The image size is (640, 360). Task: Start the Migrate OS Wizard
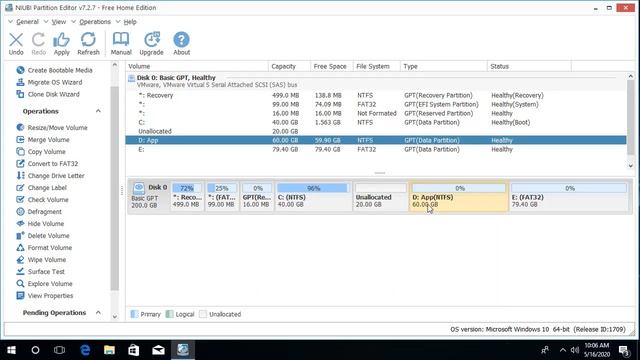(49, 82)
